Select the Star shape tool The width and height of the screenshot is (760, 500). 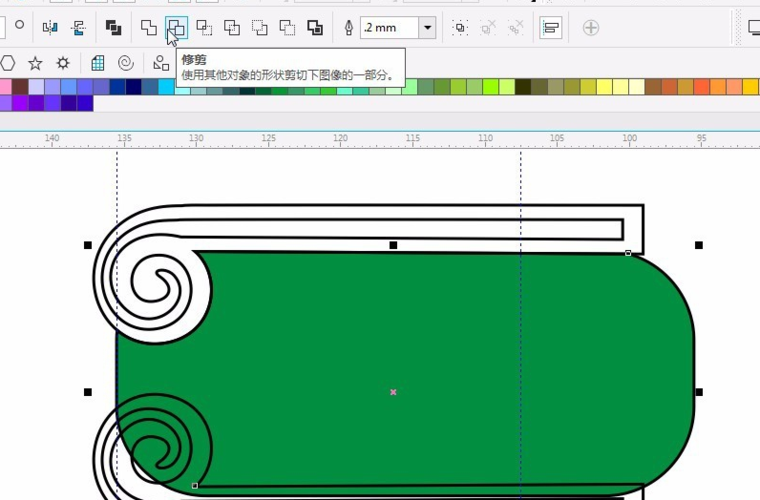click(x=35, y=63)
